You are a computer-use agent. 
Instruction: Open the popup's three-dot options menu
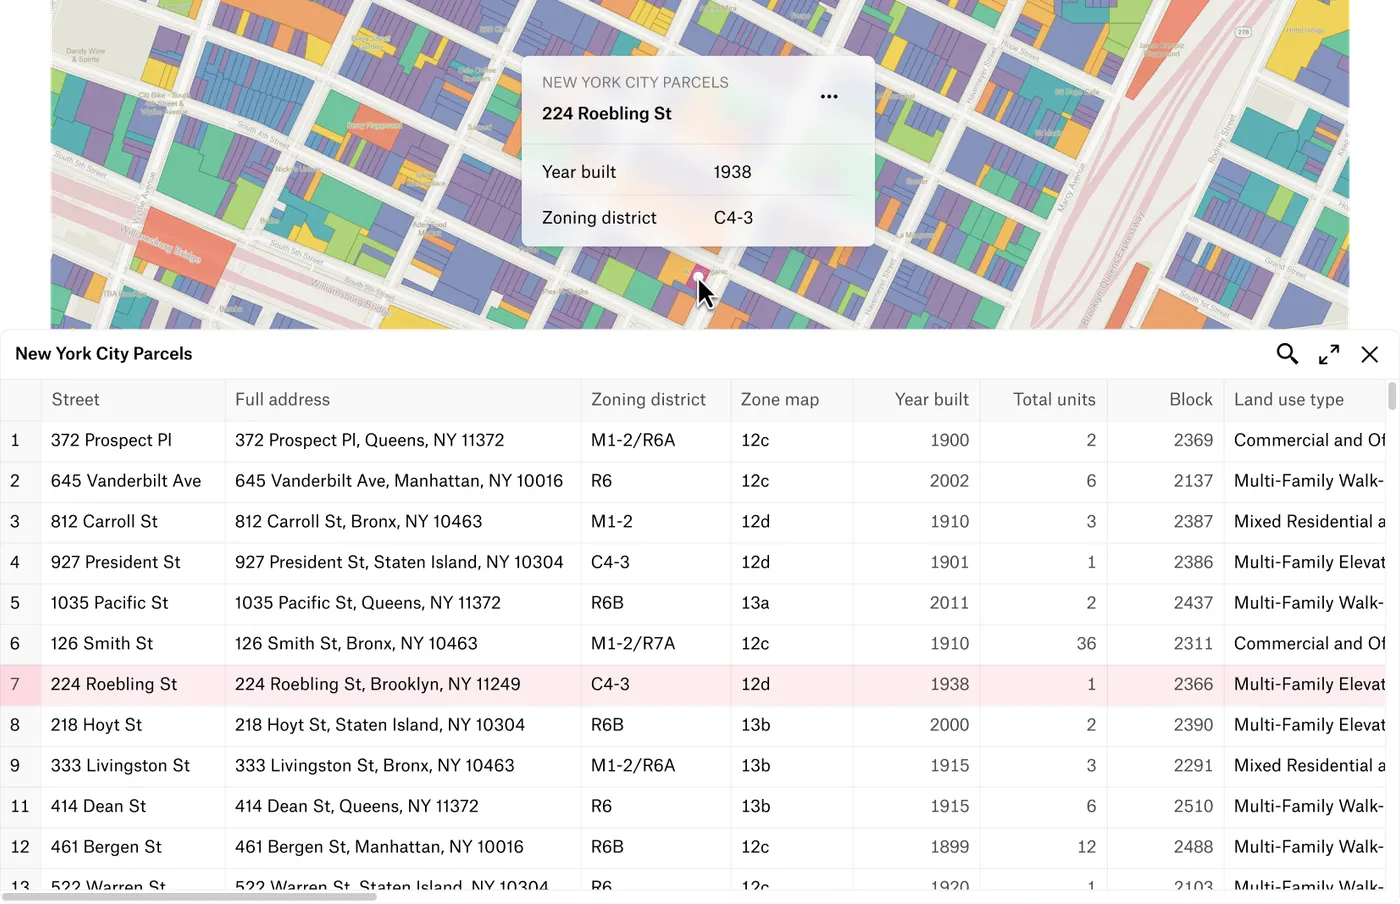coord(829,97)
